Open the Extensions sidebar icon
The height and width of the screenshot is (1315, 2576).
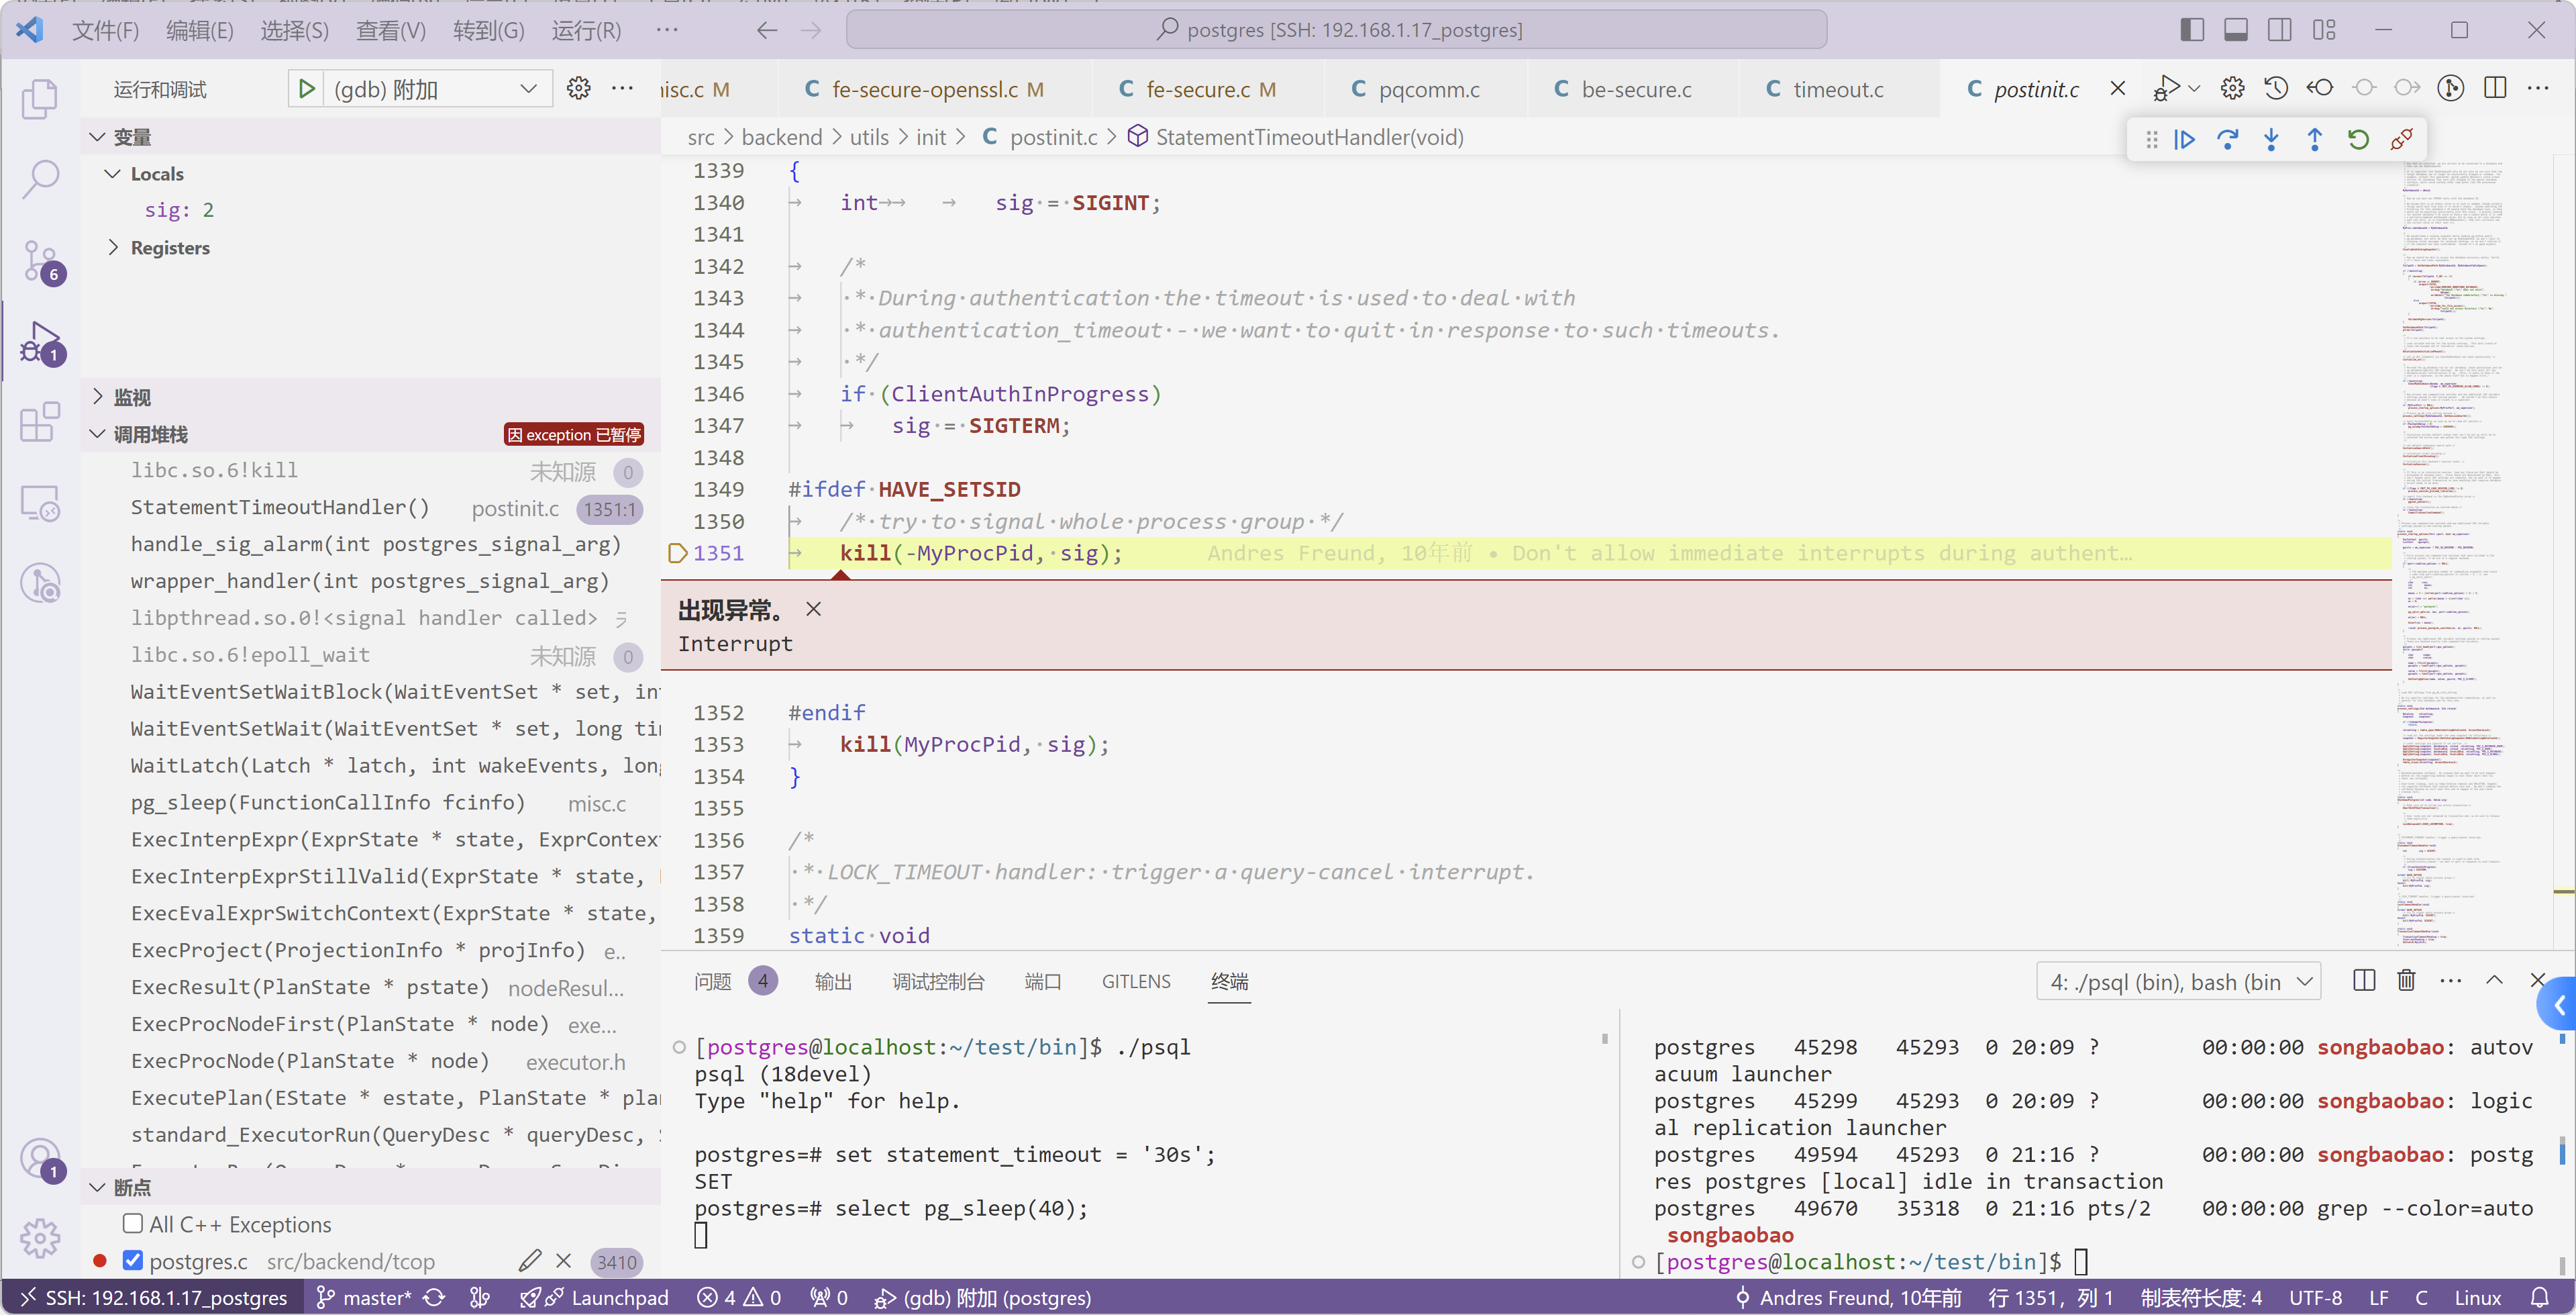(40, 422)
